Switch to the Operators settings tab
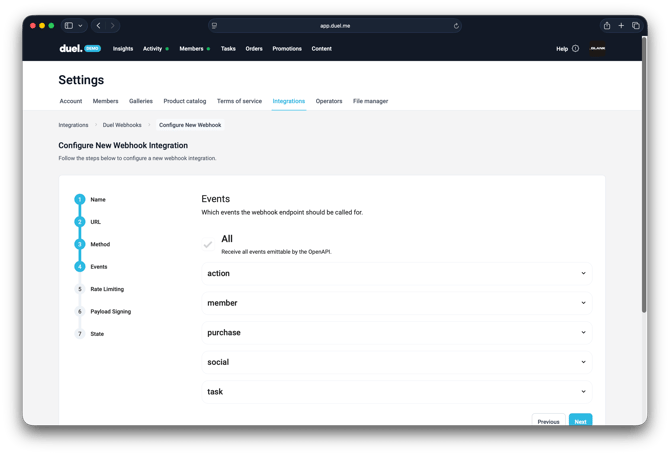Screen dimensions: 670x455 pos(329,101)
